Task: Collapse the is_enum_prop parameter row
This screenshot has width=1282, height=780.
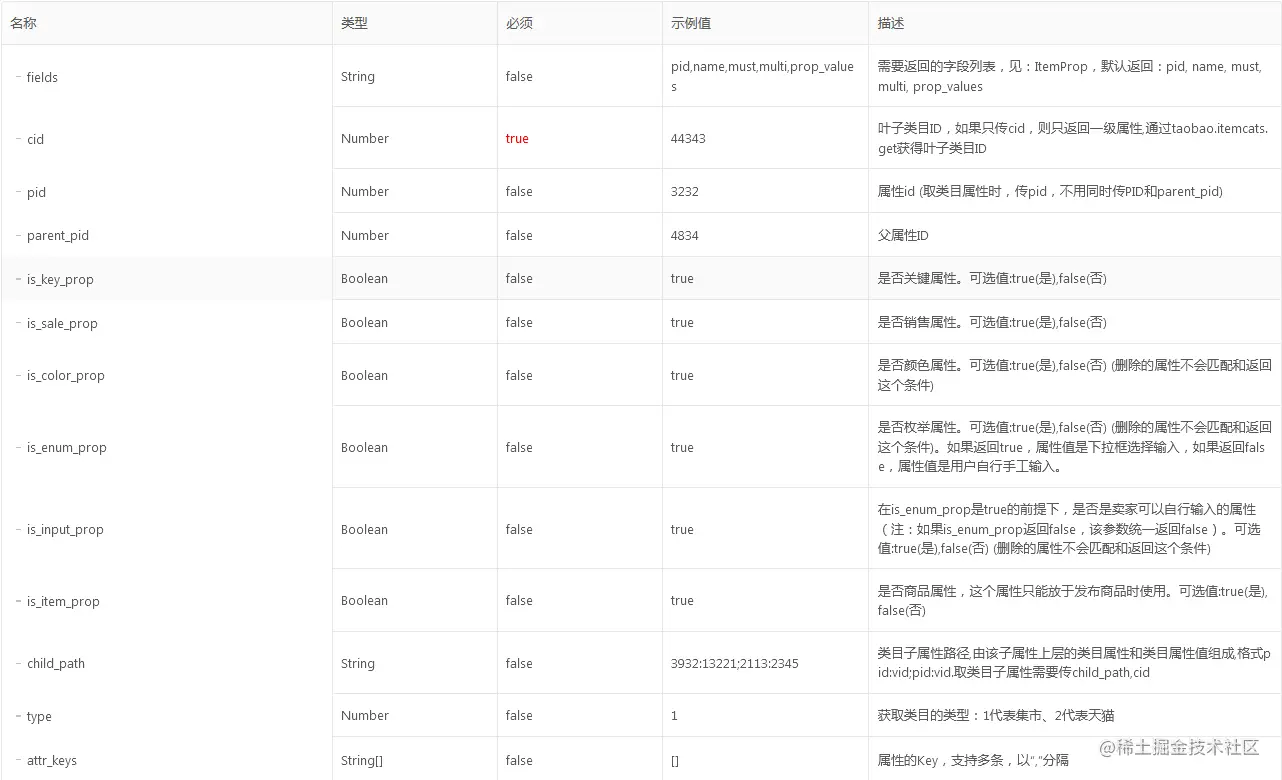Action: 17,447
